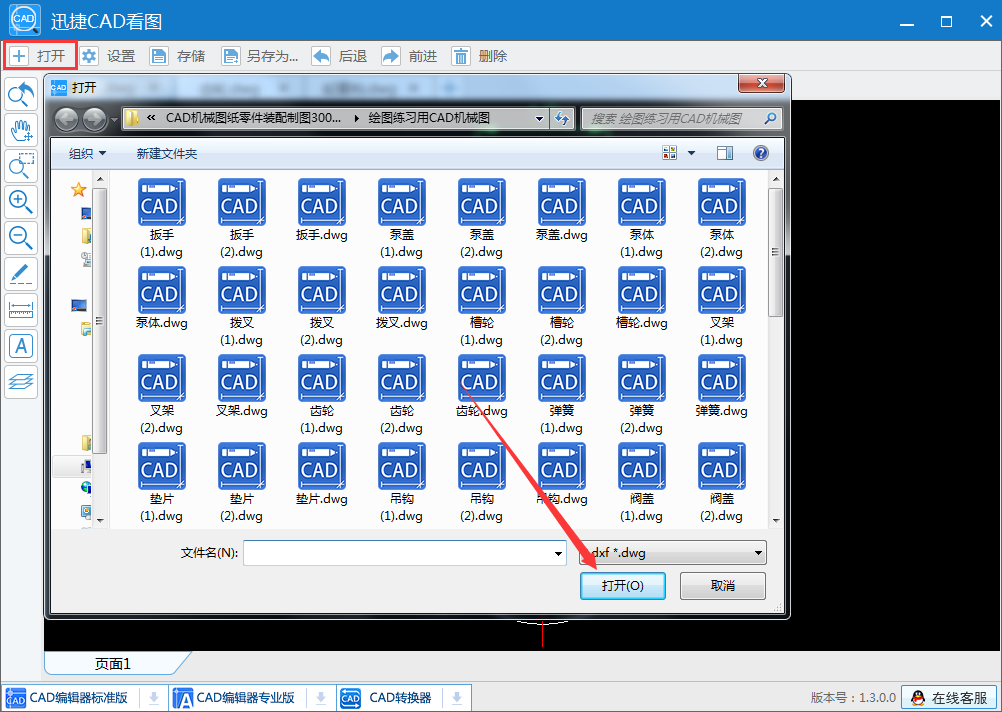Viewport: 1002px width, 712px height.
Task: Select file 扳手 (1).dwg
Action: point(161,219)
